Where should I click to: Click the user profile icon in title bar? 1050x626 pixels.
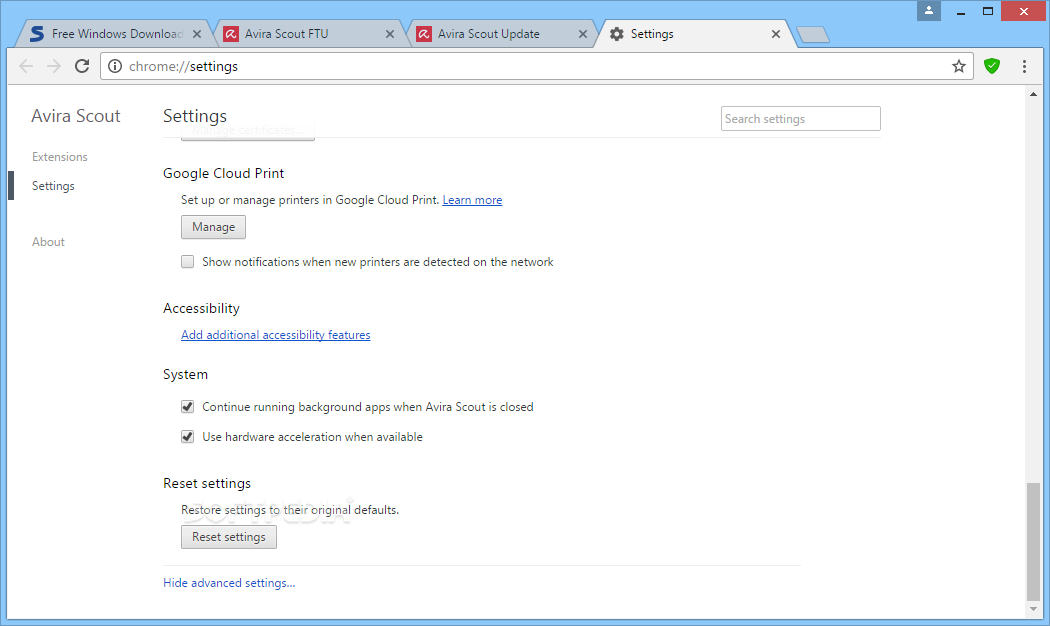[x=929, y=11]
